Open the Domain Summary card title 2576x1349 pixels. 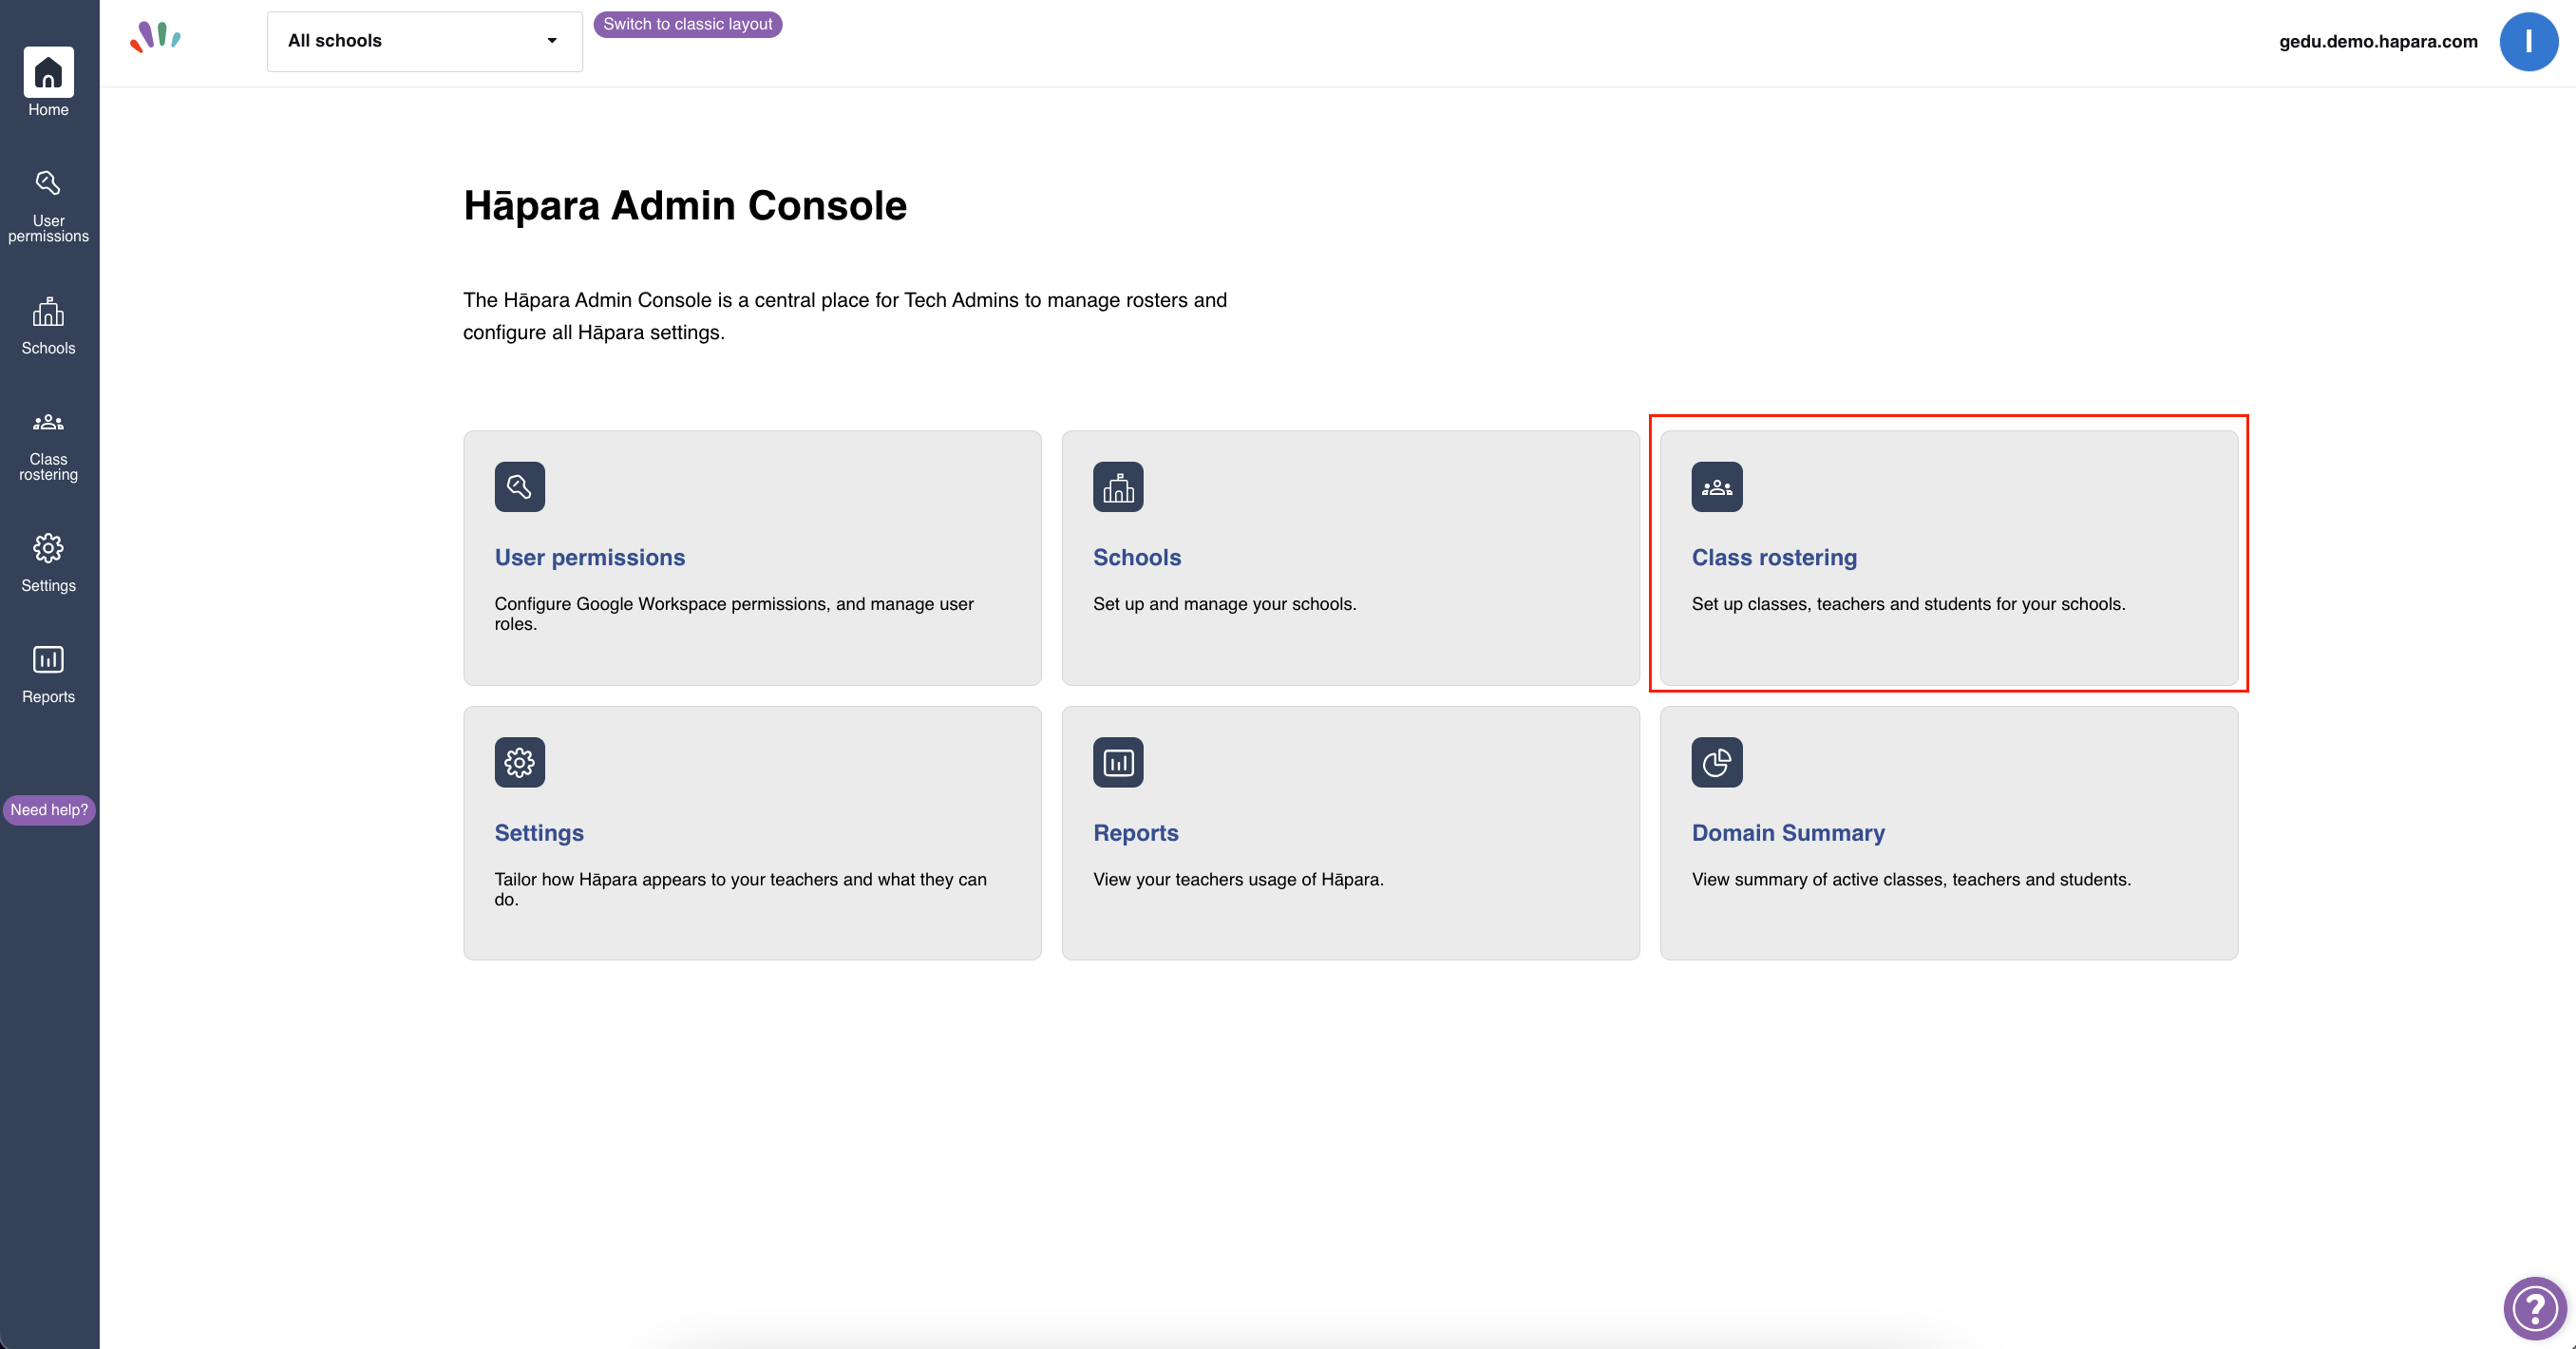[x=1788, y=833]
